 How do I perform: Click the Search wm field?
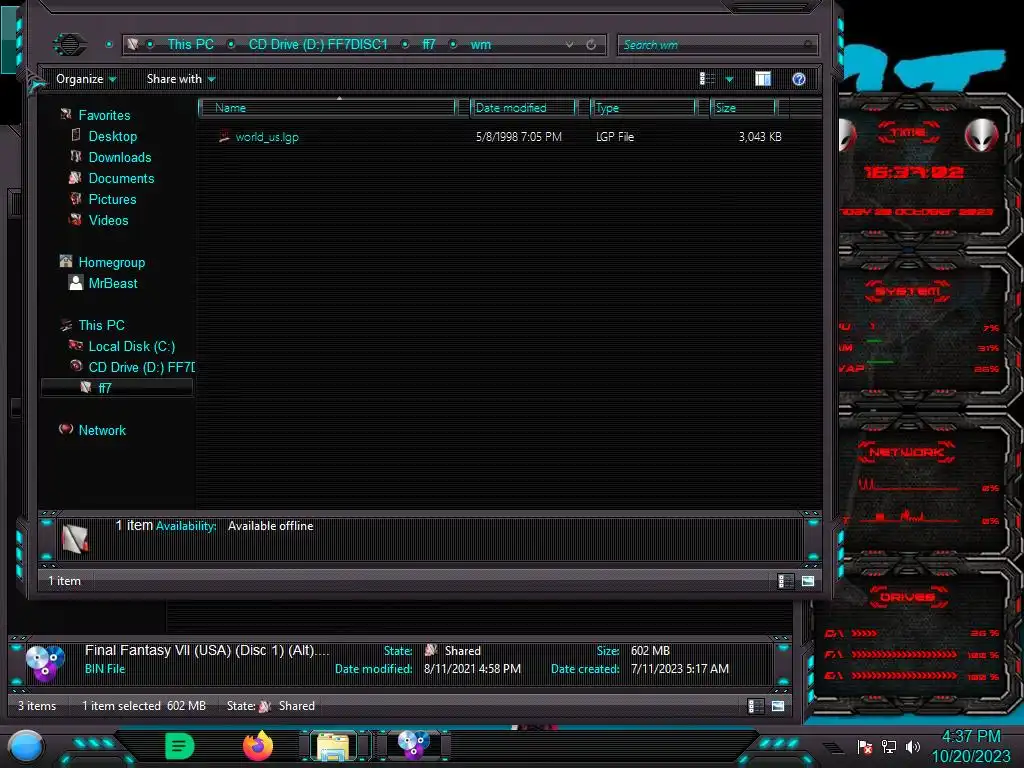[717, 45]
